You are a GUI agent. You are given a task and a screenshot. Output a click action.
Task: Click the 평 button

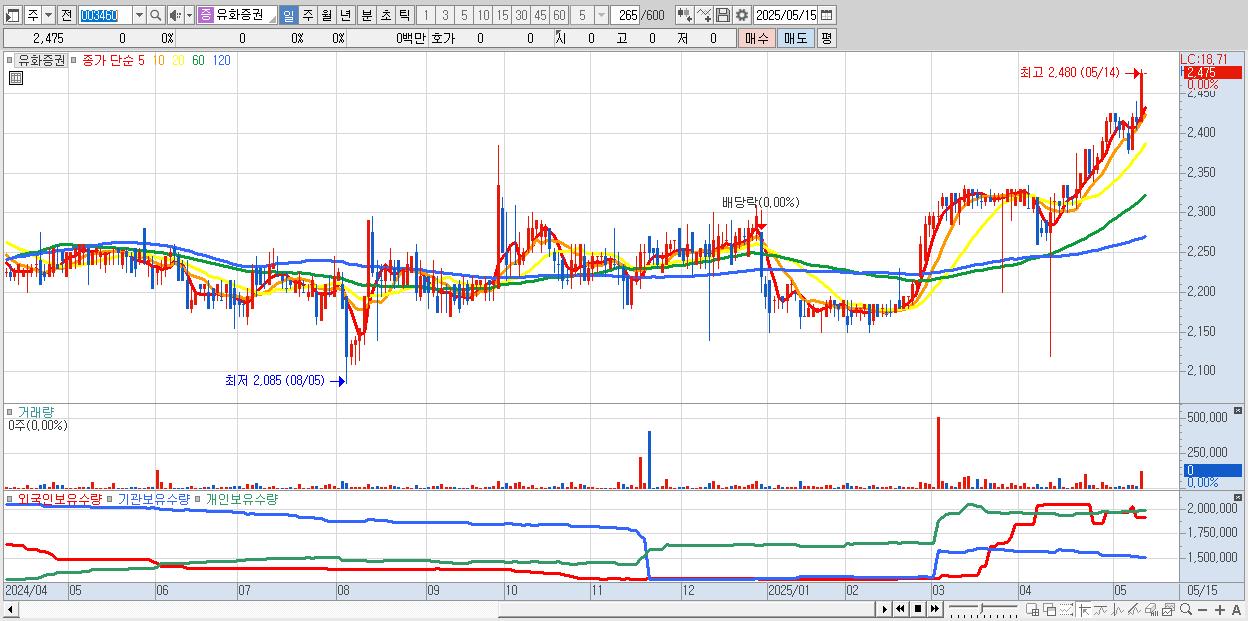[826, 38]
